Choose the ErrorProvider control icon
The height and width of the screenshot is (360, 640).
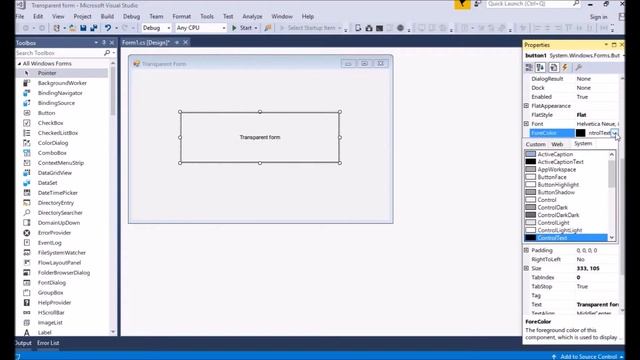[27, 233]
